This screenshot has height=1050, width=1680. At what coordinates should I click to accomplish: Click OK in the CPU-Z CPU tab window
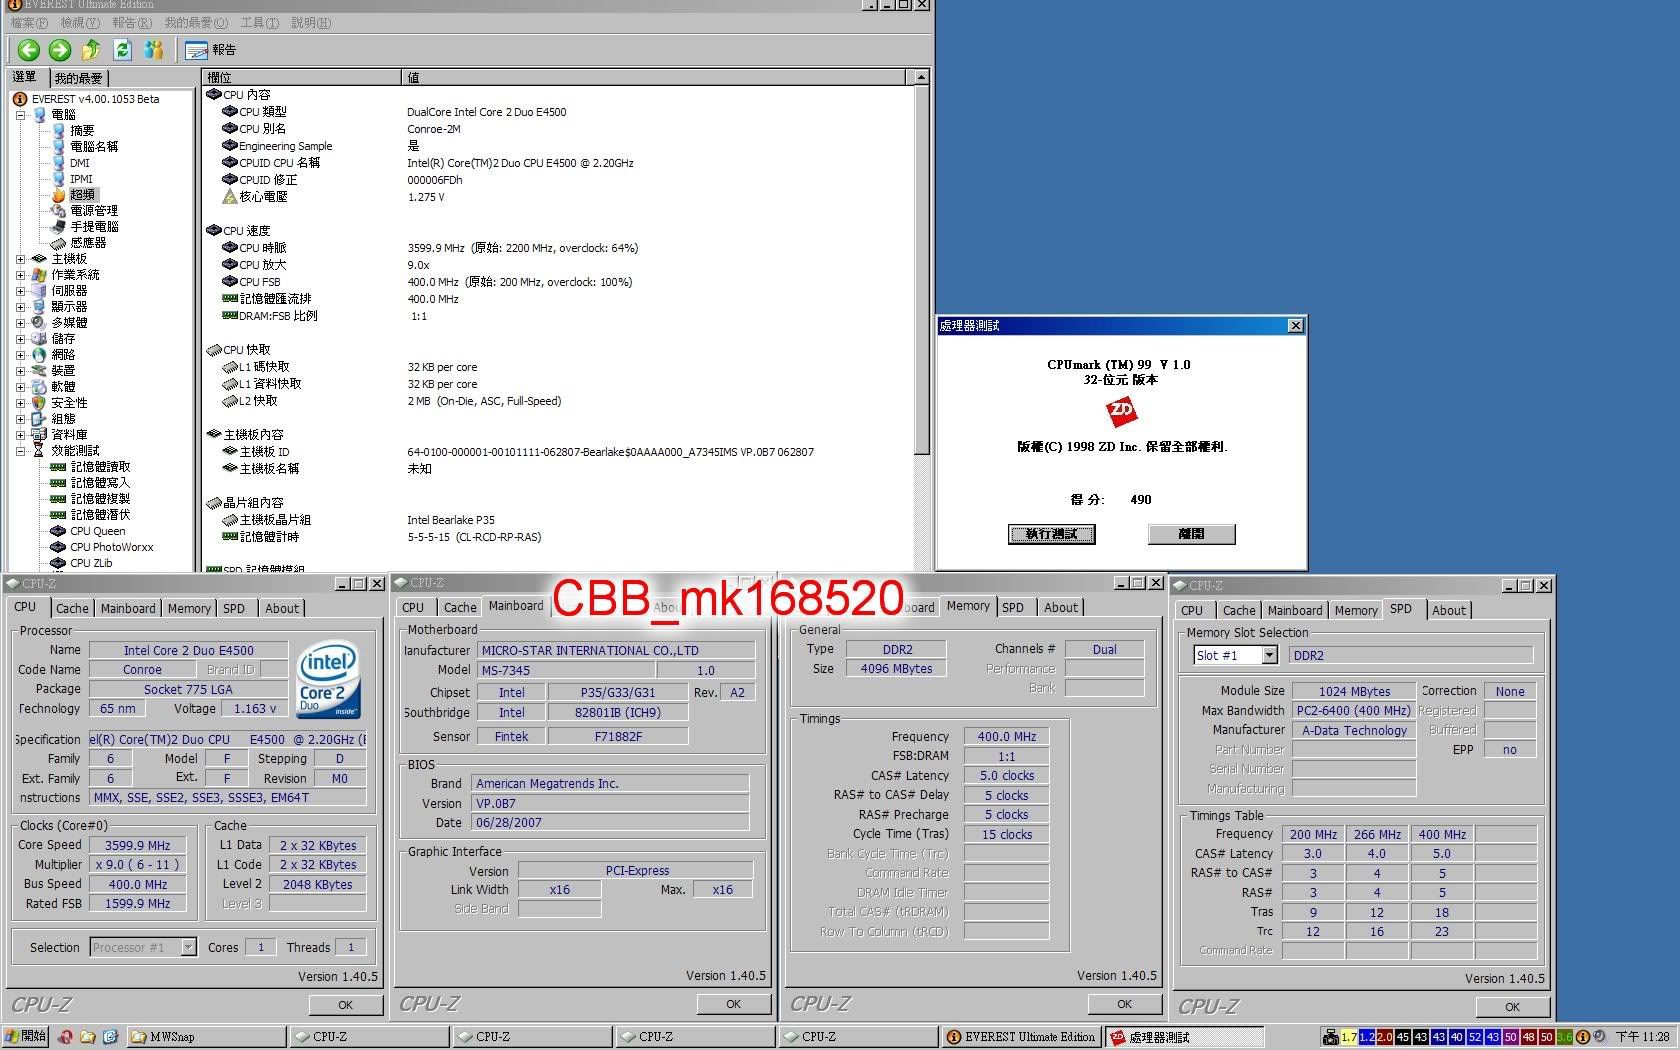coord(345,1005)
